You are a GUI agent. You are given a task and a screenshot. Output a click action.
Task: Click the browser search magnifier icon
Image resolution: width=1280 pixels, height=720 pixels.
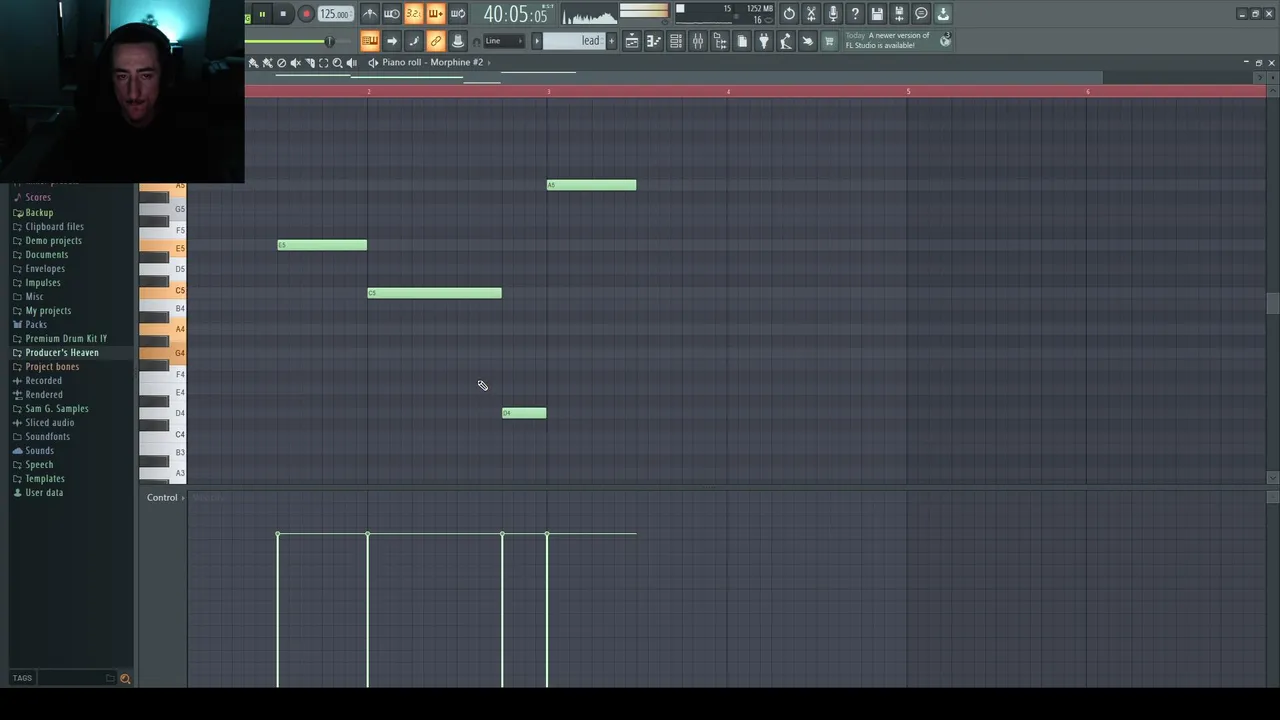click(125, 678)
